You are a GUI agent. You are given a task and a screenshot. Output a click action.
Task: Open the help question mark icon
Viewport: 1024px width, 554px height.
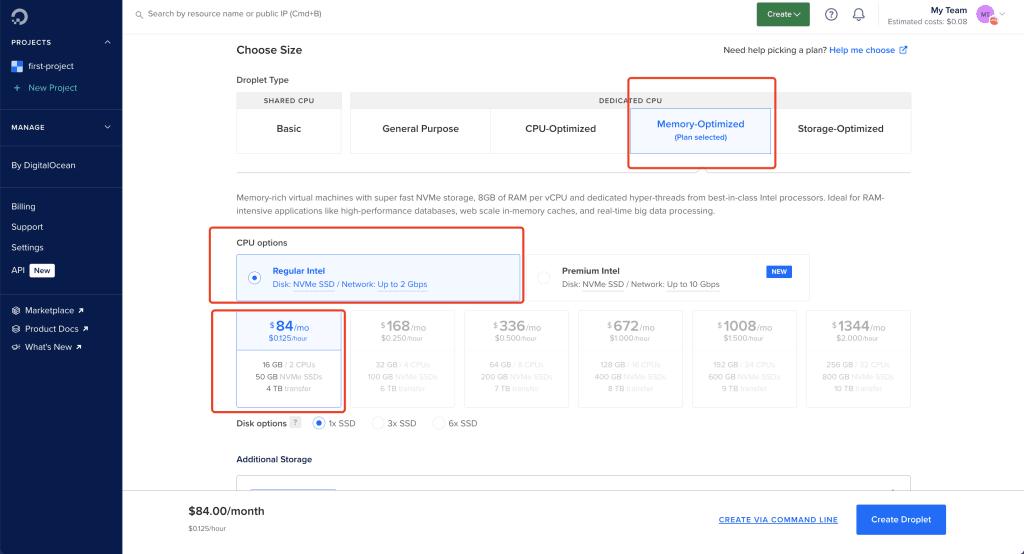pos(831,14)
